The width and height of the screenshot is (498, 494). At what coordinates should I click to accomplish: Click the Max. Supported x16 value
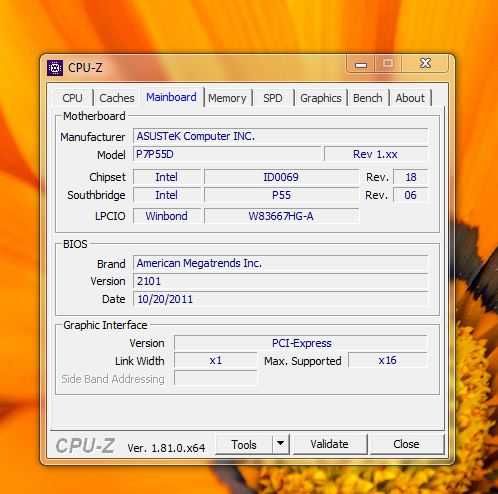(x=388, y=361)
